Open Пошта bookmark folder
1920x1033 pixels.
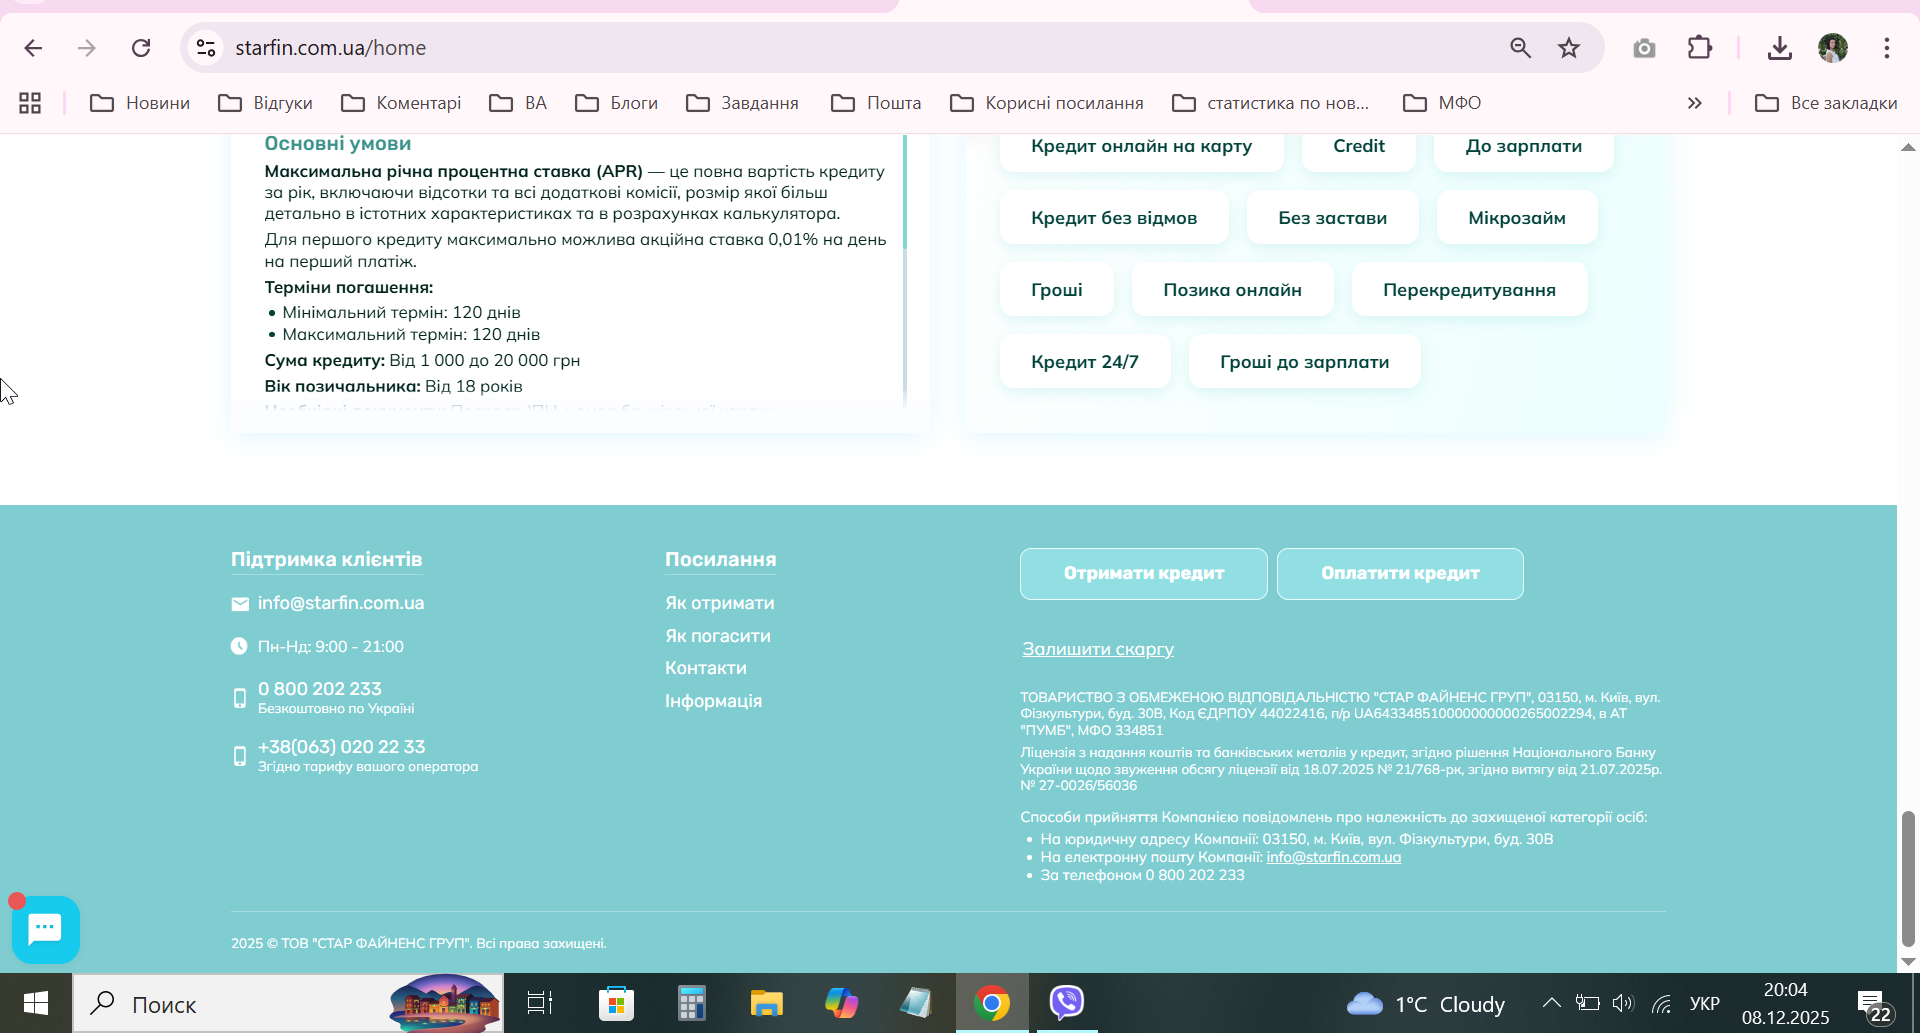[876, 103]
